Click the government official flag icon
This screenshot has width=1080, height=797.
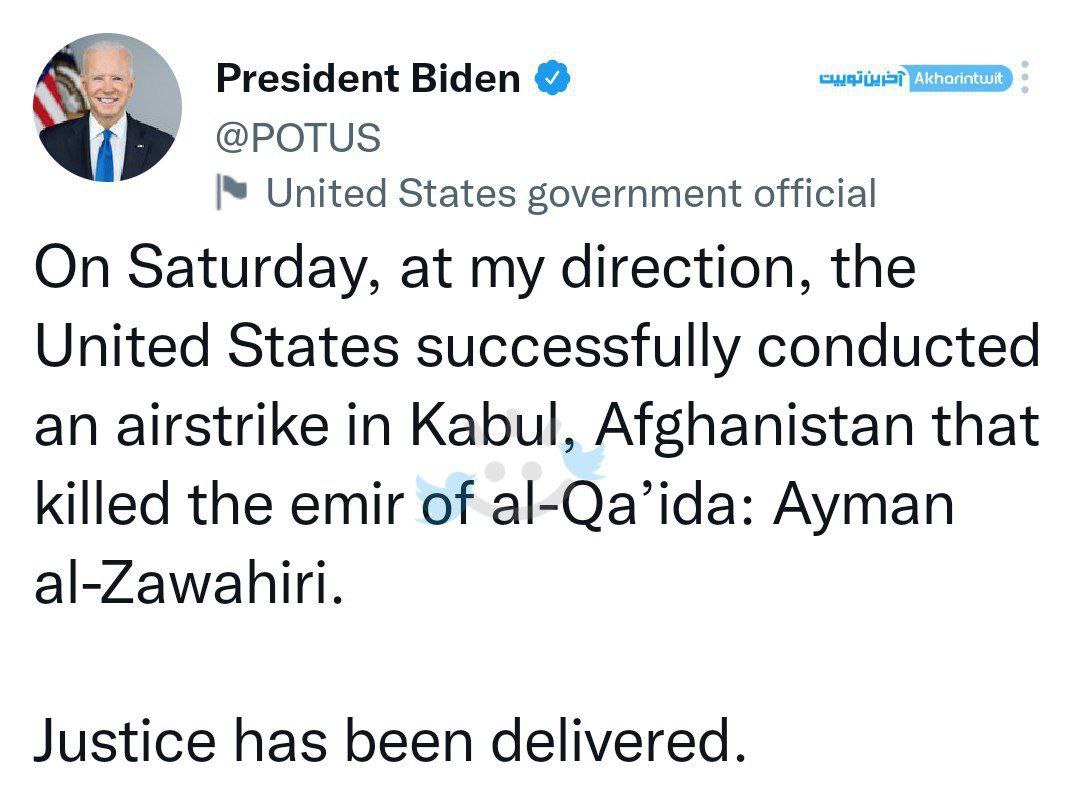coord(231,192)
